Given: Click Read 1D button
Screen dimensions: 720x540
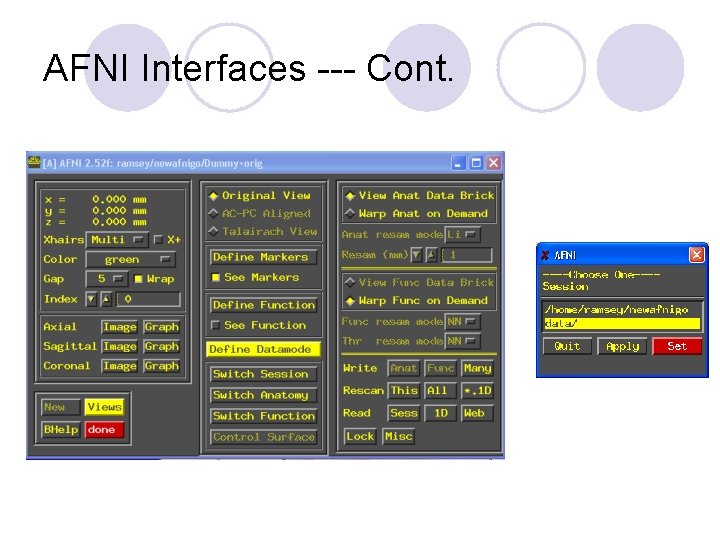Looking at the screenshot, I should [440, 413].
